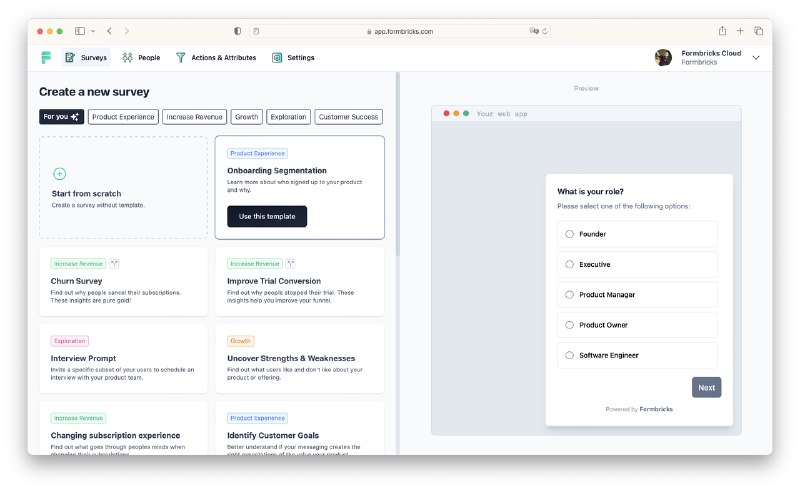Open Changing subscription experience template
The width and height of the screenshot is (800, 491).
pos(123,429)
